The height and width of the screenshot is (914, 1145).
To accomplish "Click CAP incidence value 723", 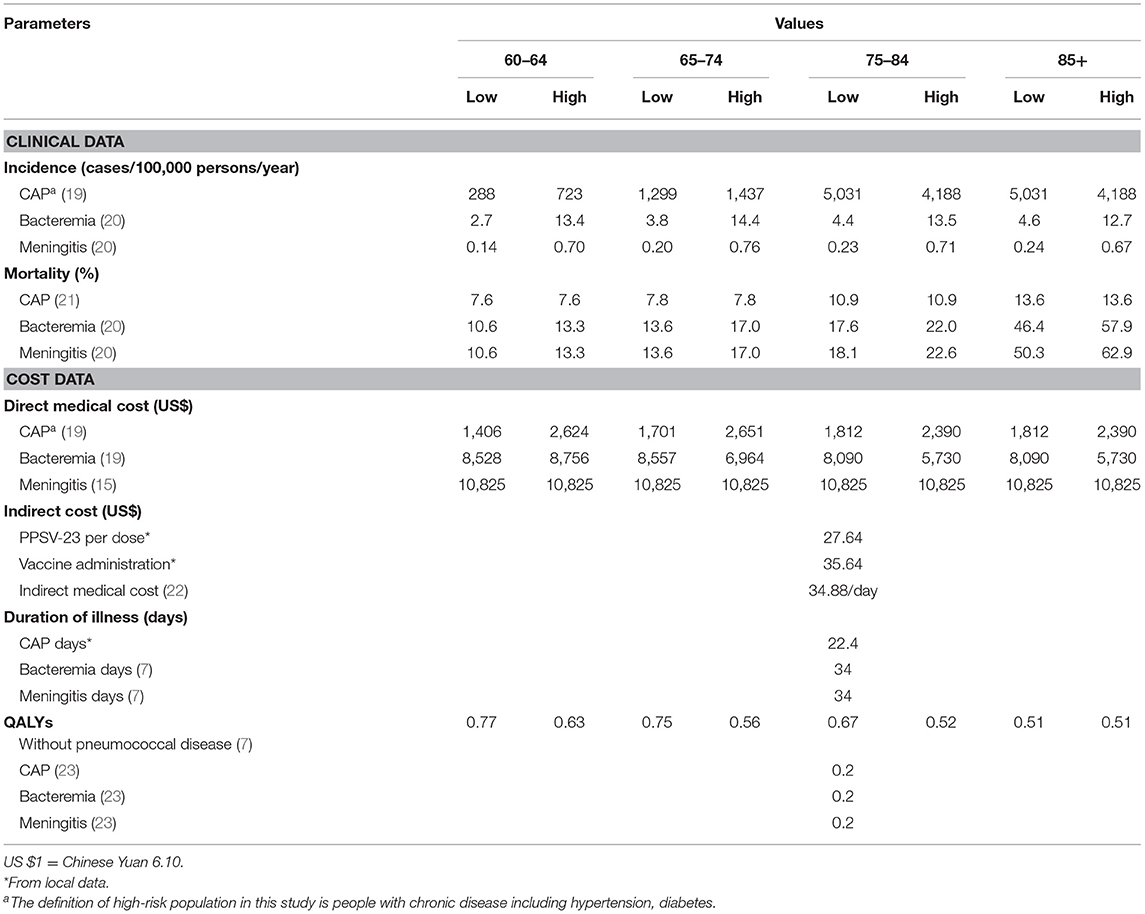I will 569,194.
